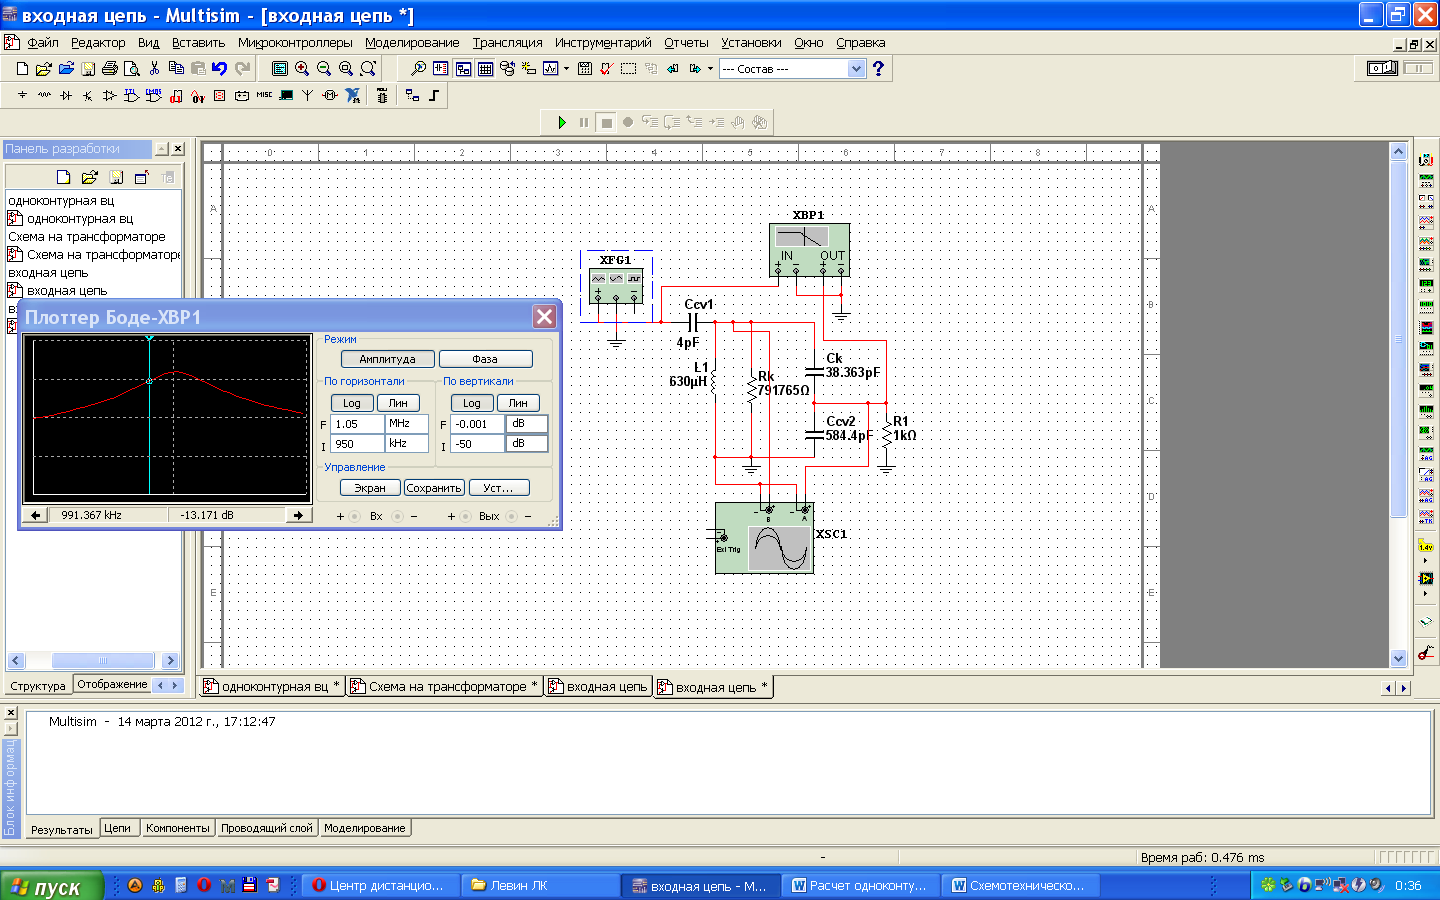Open the Состав combo box
The image size is (1440, 900).
(x=791, y=69)
